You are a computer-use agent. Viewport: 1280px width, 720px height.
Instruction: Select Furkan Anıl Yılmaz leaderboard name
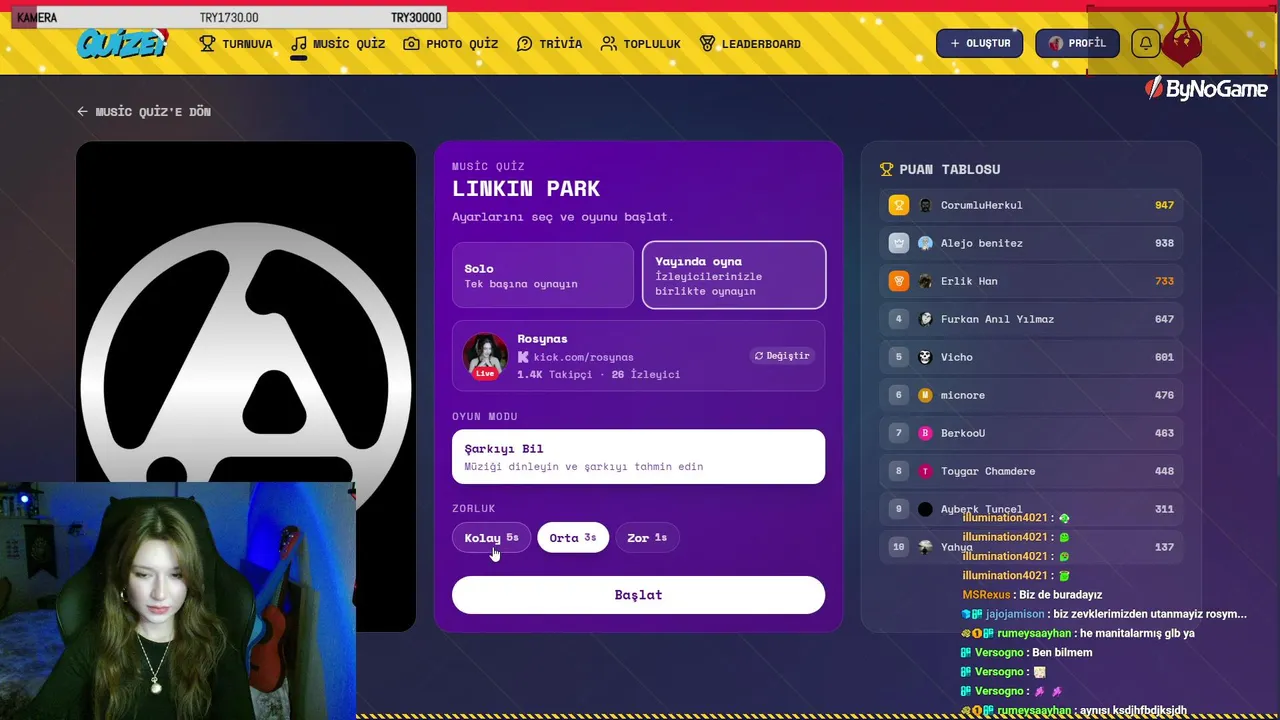click(x=997, y=319)
